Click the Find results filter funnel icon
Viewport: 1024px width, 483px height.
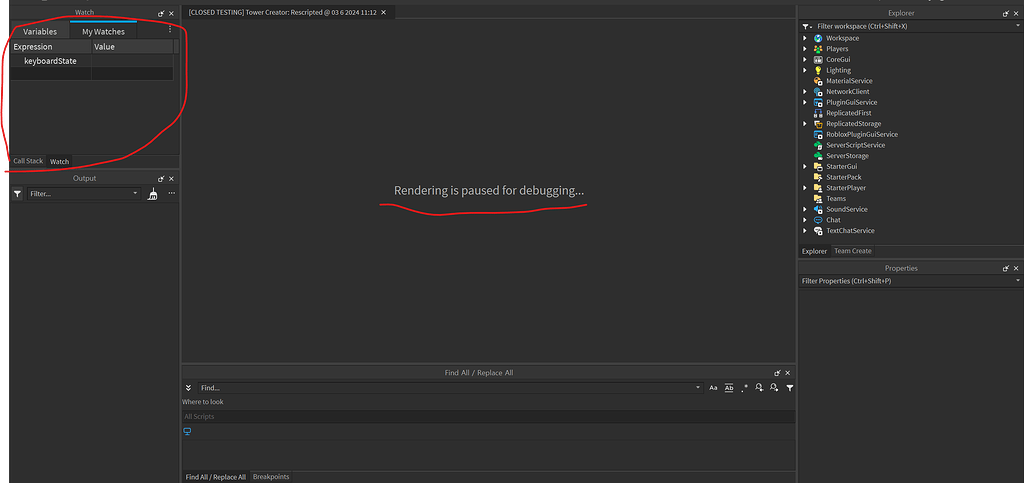790,388
